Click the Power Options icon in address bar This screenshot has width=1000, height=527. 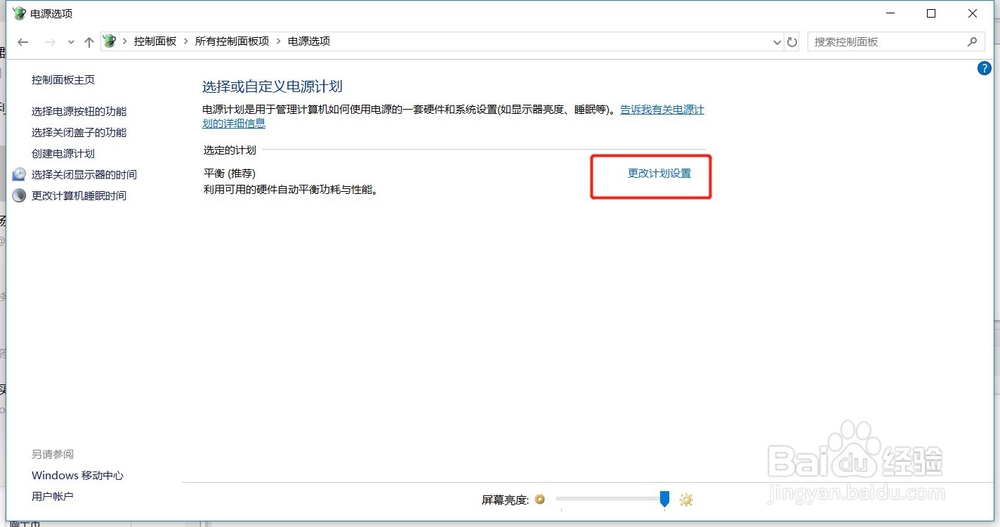[110, 41]
